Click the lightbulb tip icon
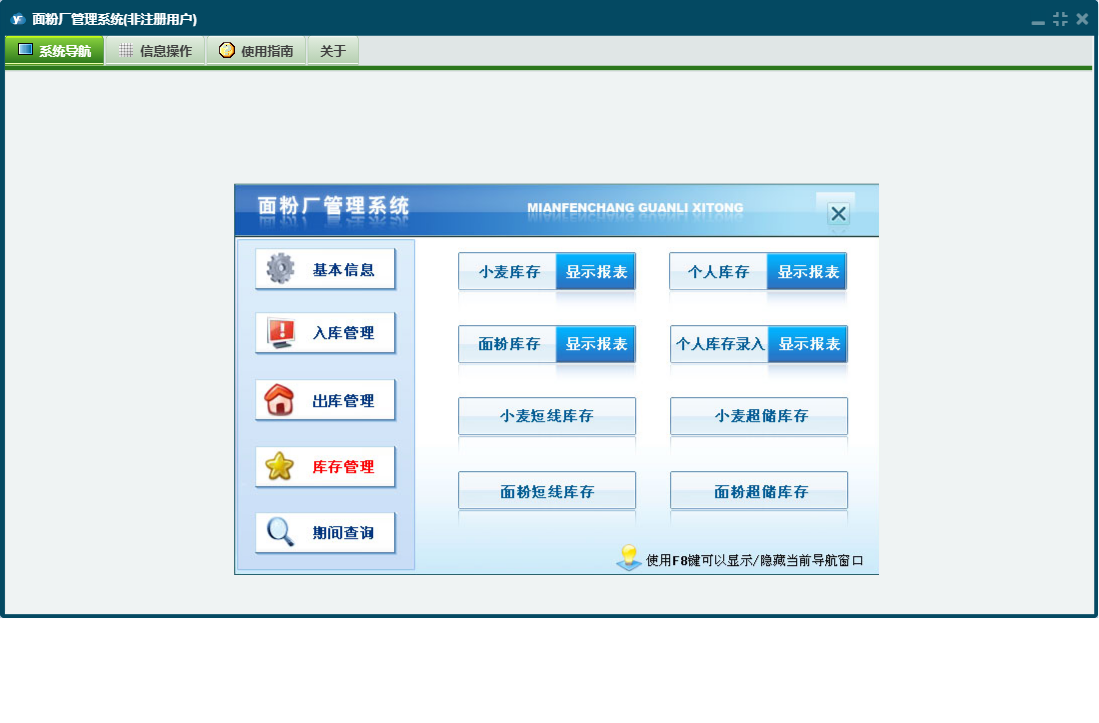This screenshot has height=723, width=1099. pos(629,558)
